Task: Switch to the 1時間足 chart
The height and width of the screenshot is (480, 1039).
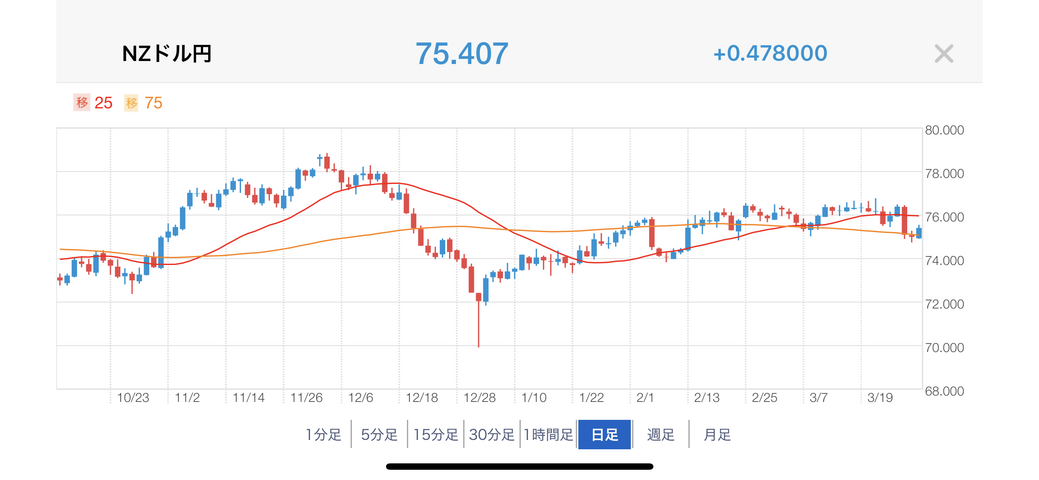Action: tap(548, 435)
